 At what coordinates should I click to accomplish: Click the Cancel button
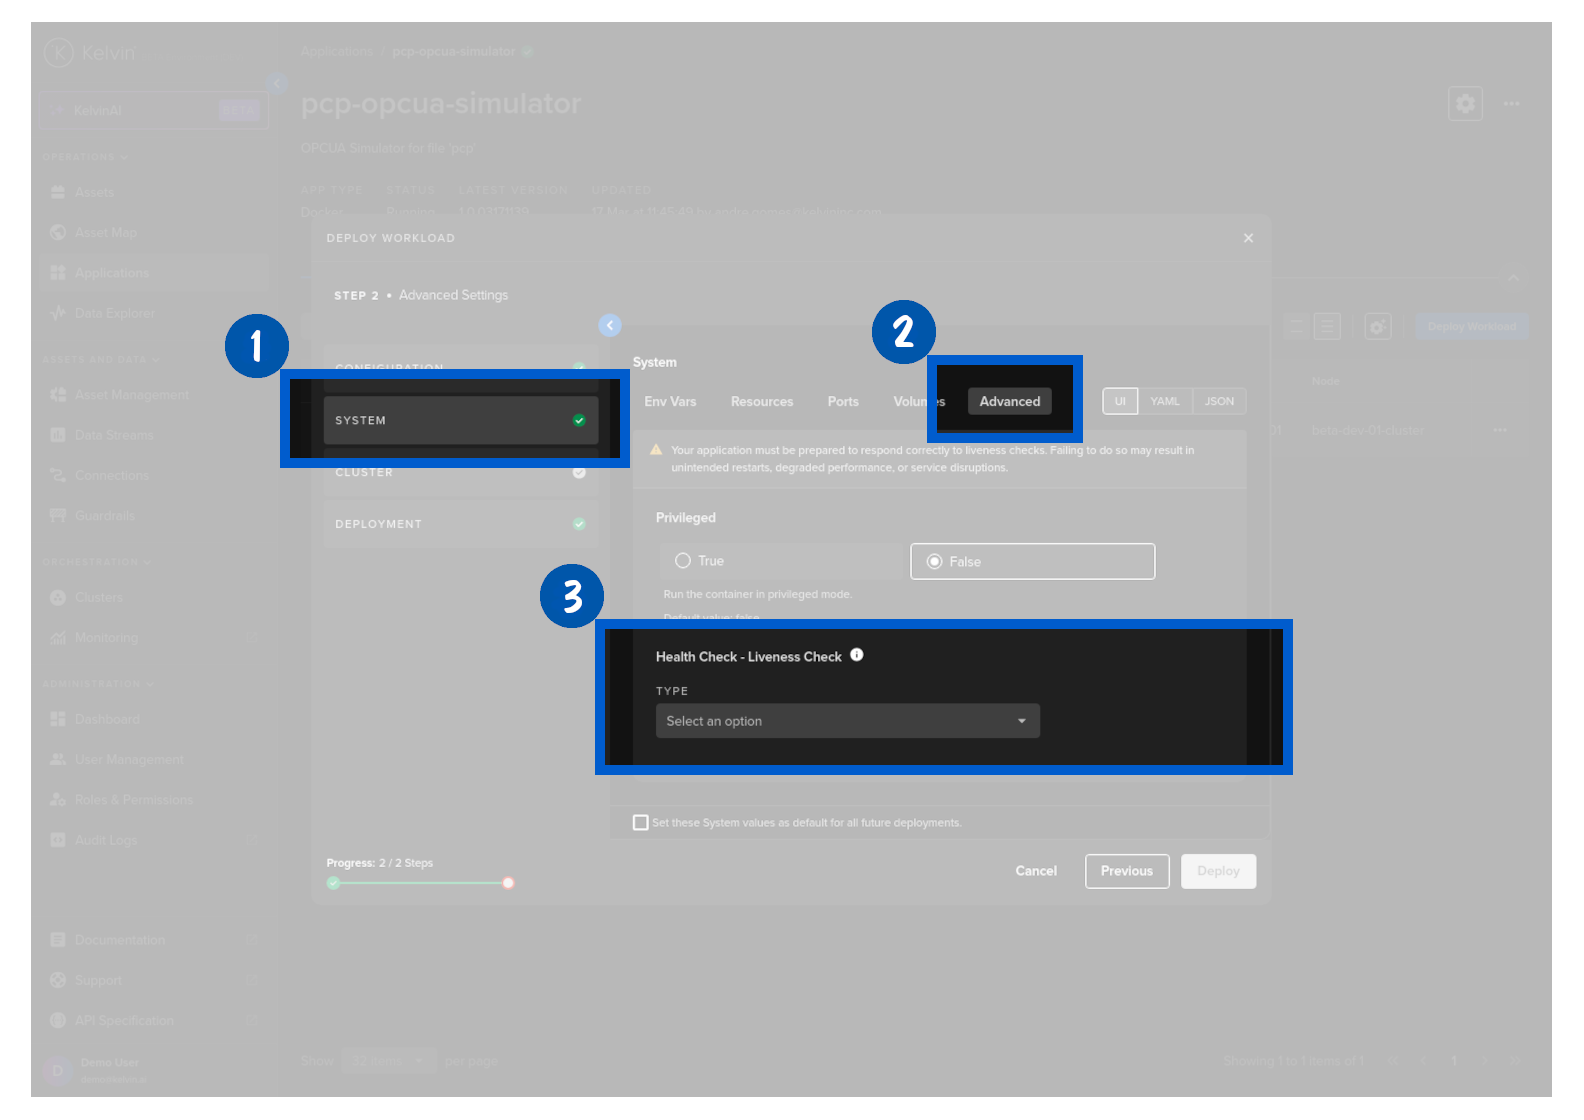click(1036, 871)
